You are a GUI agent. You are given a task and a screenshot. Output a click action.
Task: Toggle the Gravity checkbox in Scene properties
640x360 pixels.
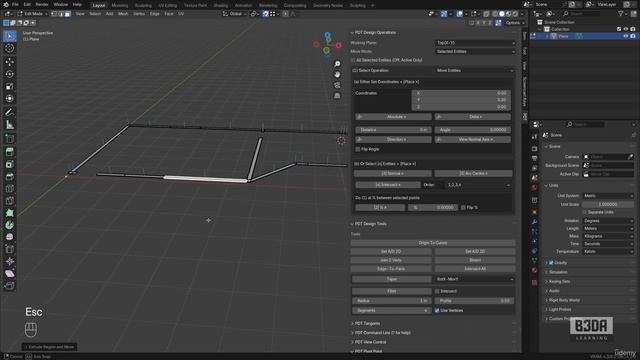pos(551,263)
